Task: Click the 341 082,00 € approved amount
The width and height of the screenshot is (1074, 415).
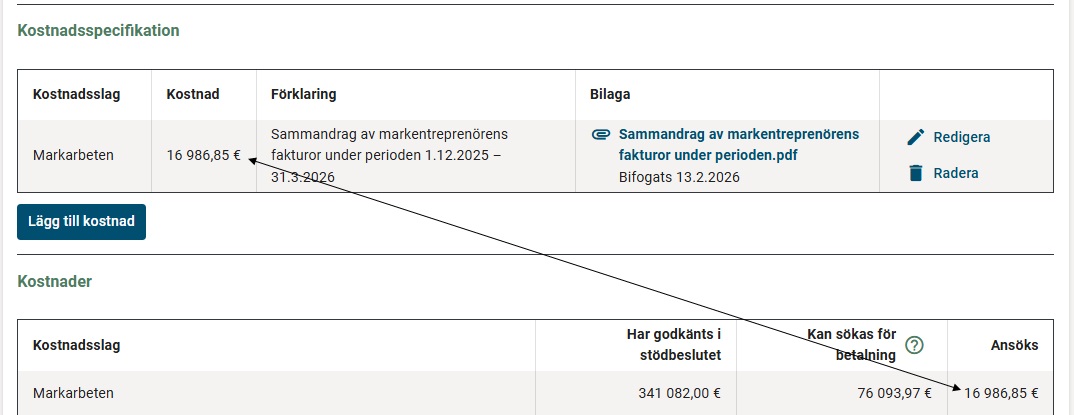Action: click(679, 393)
